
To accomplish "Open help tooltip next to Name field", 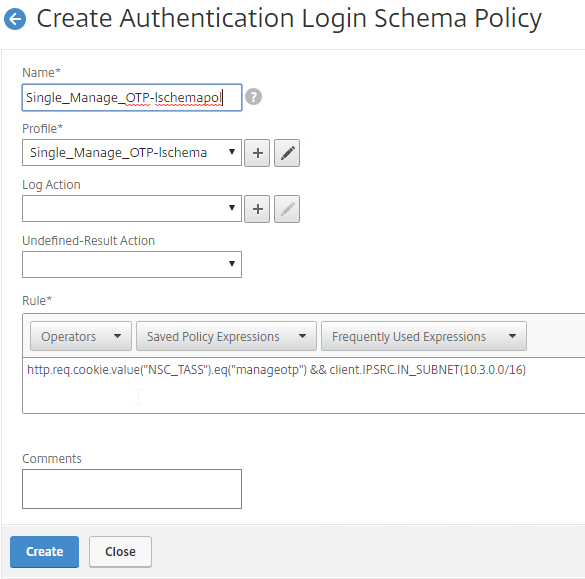I will click(253, 97).
